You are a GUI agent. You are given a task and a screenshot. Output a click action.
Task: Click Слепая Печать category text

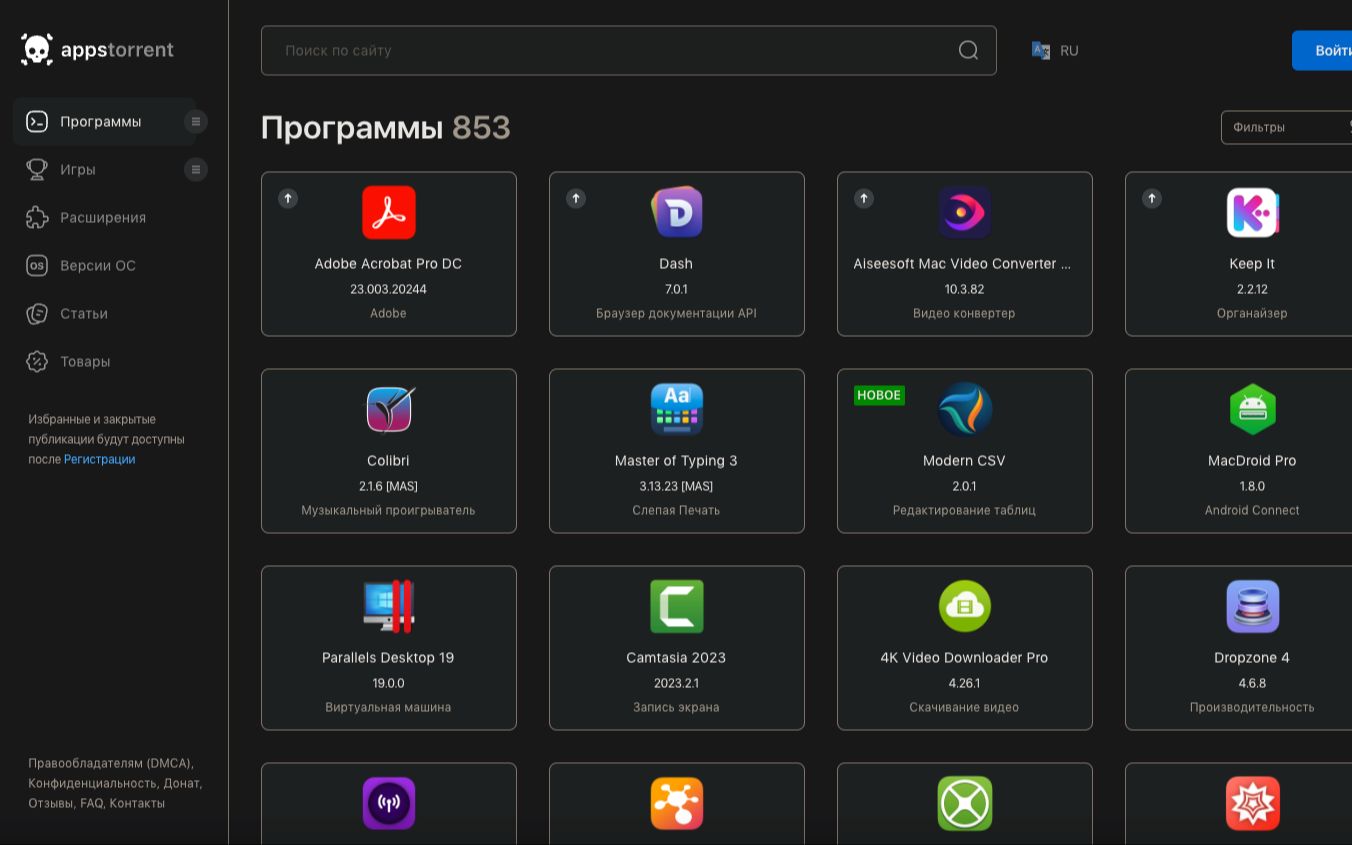pos(676,510)
